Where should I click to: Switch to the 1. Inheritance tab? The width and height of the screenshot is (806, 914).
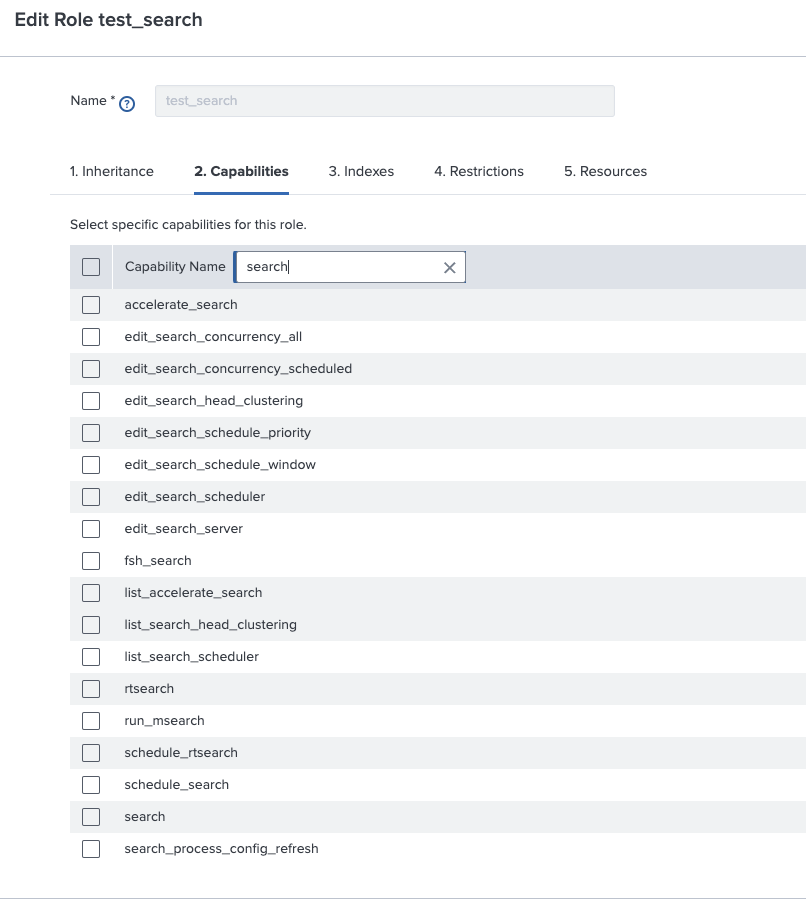112,171
